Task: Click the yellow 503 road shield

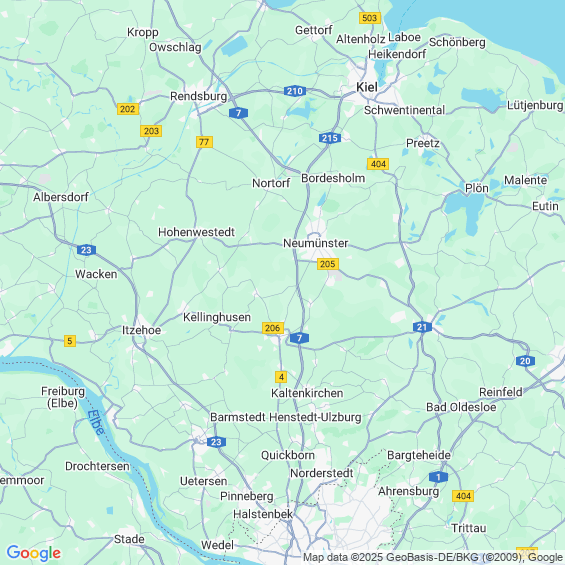Action: (x=370, y=18)
